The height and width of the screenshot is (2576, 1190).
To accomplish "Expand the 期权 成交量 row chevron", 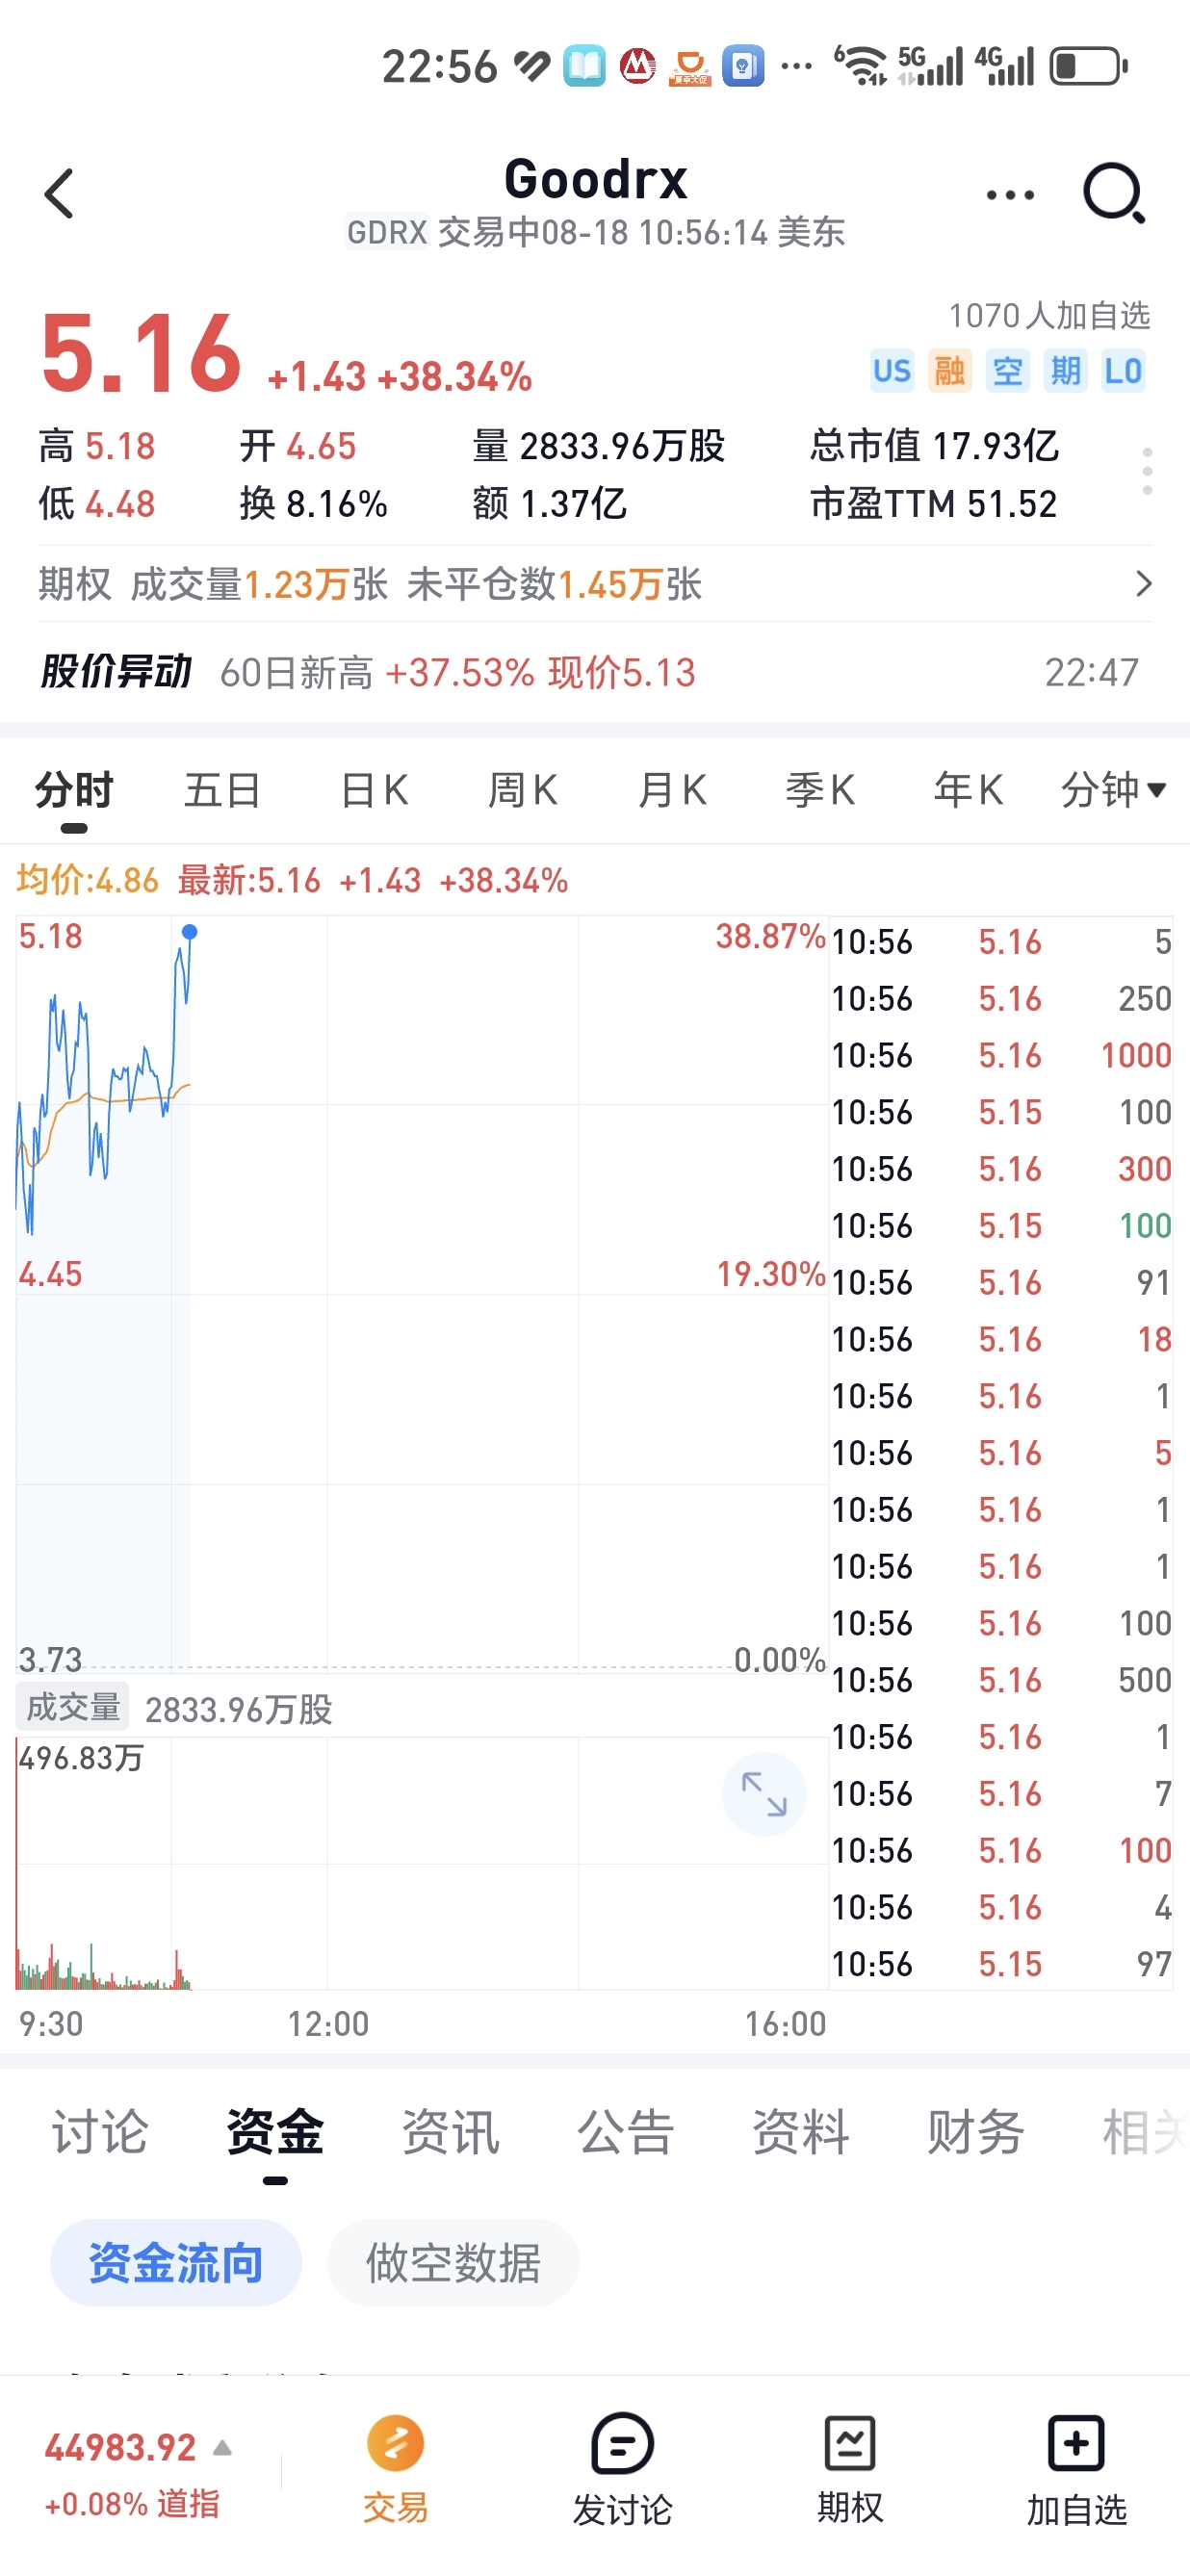I will tap(1144, 584).
